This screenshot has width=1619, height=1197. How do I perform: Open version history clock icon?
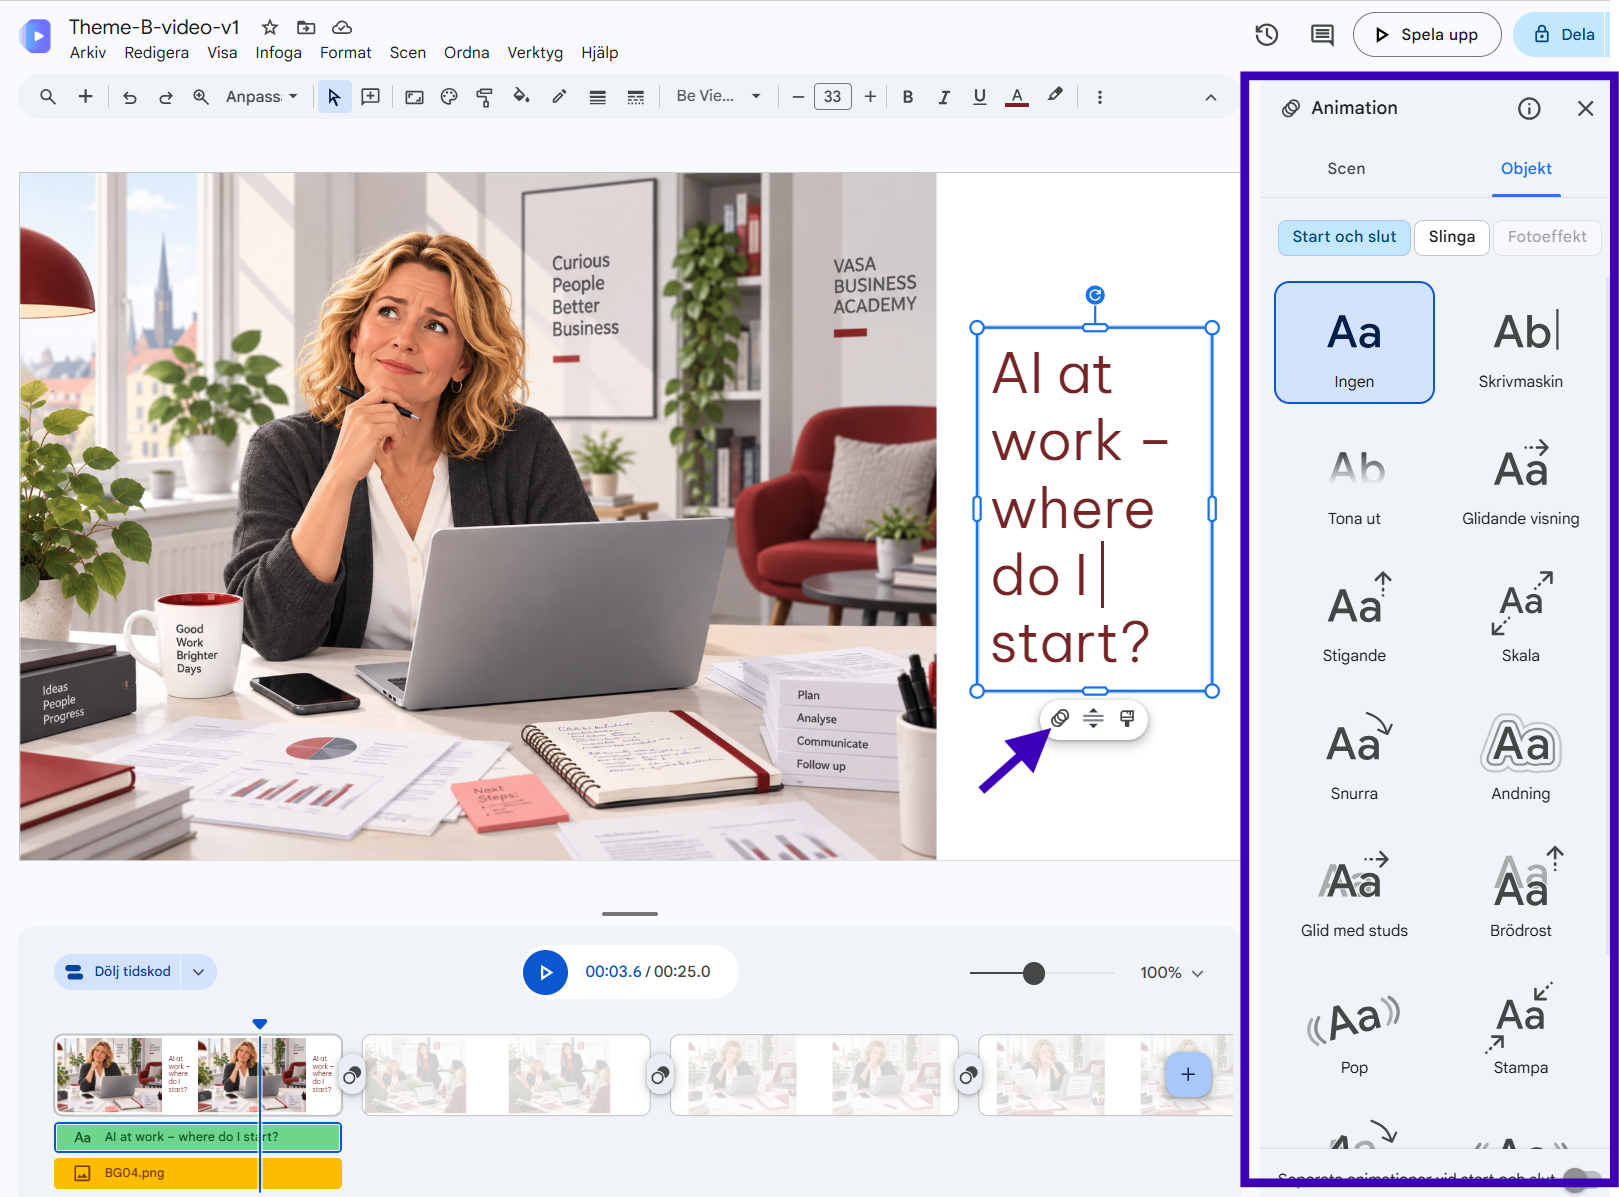click(1266, 35)
